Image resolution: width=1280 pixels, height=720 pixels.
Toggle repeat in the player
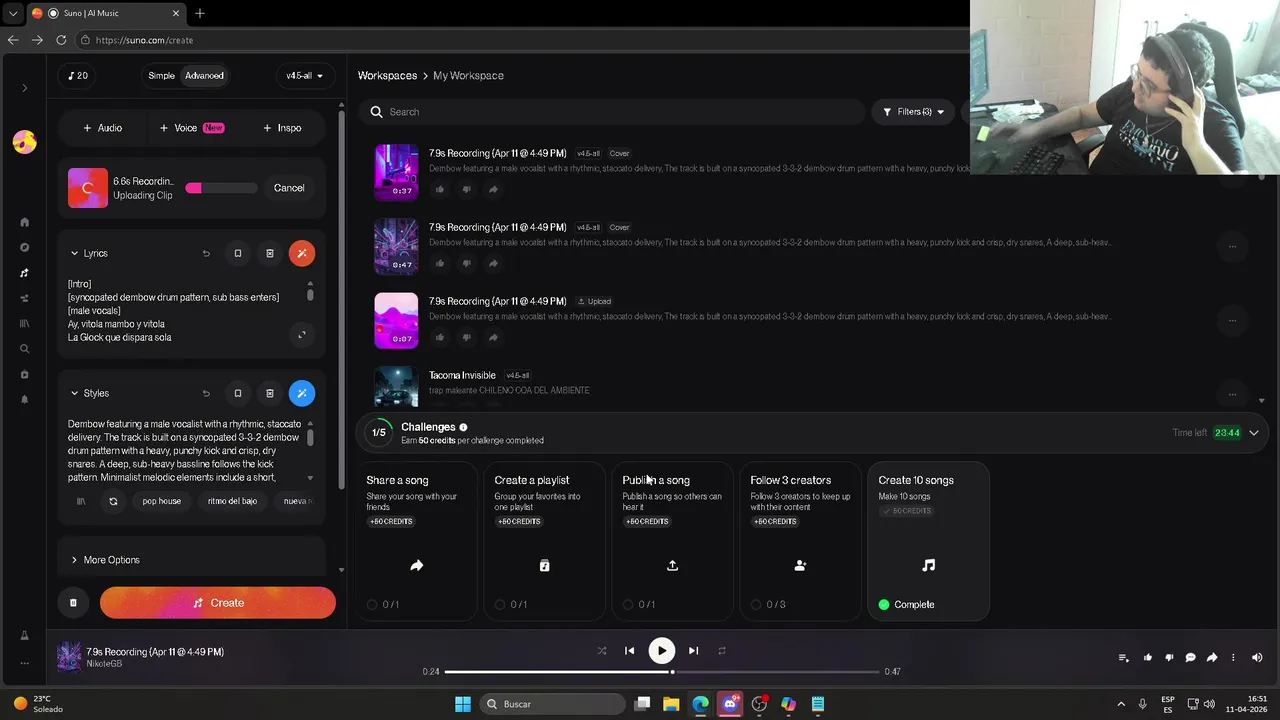pos(722,651)
